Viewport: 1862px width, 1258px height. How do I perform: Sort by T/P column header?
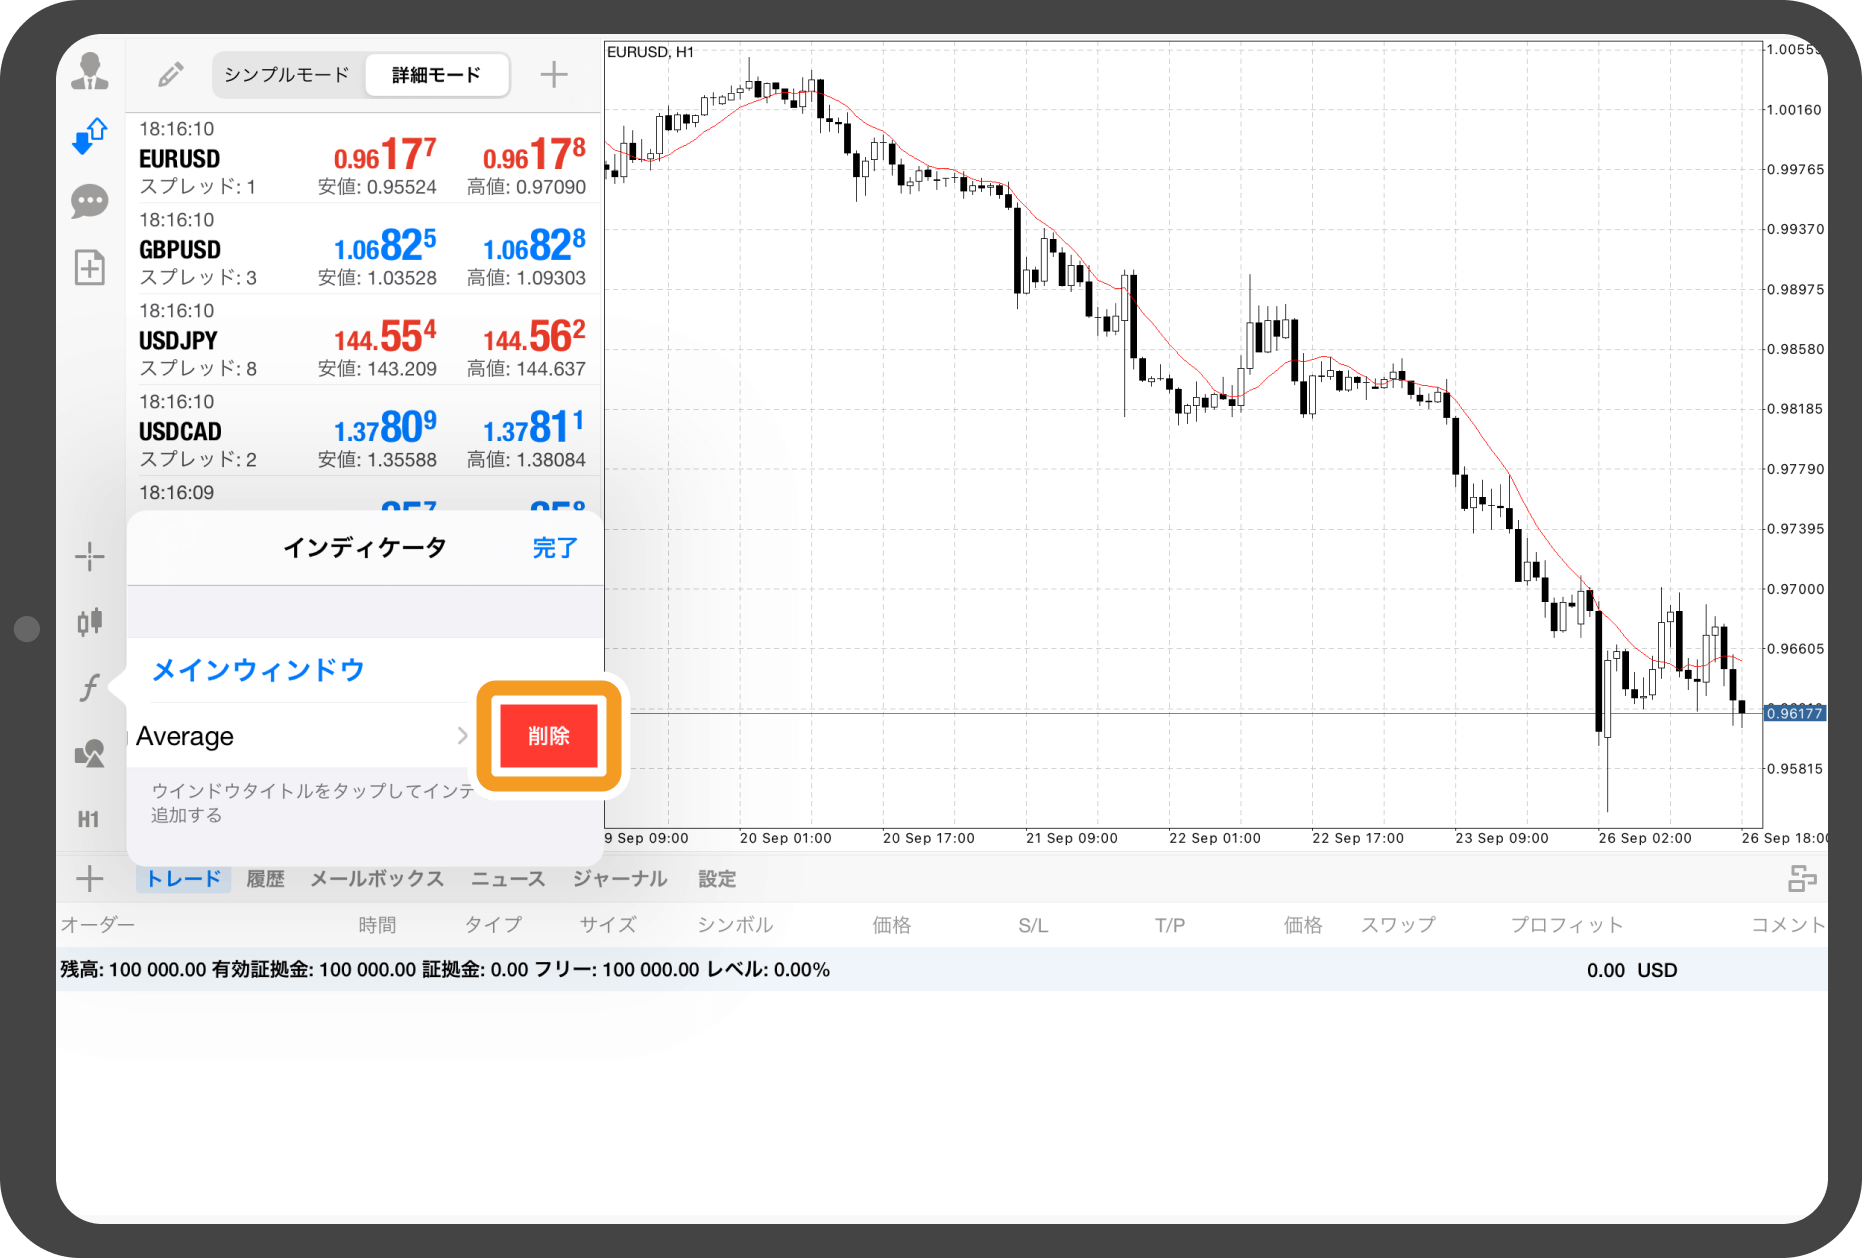(x=1170, y=925)
